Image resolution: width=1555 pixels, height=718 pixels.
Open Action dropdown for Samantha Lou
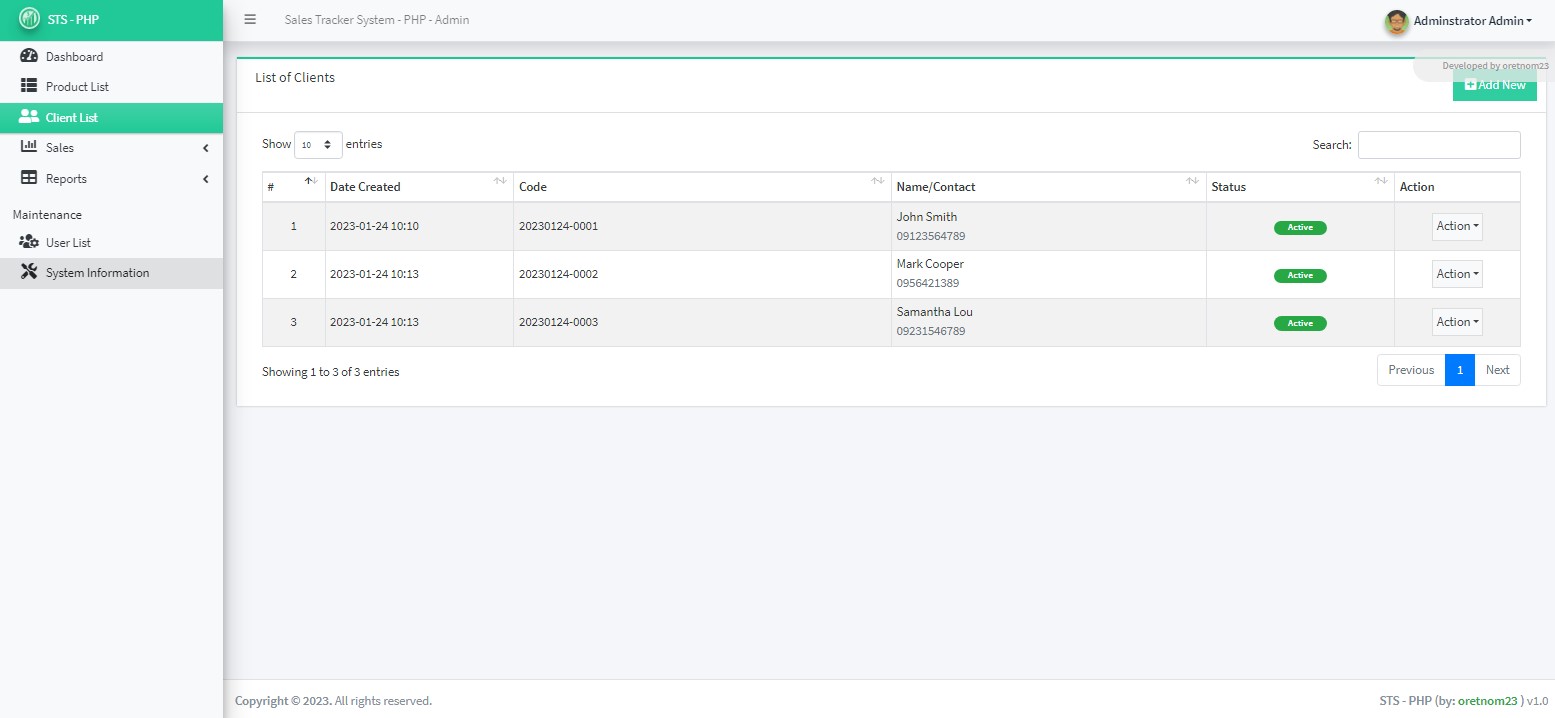point(1457,322)
